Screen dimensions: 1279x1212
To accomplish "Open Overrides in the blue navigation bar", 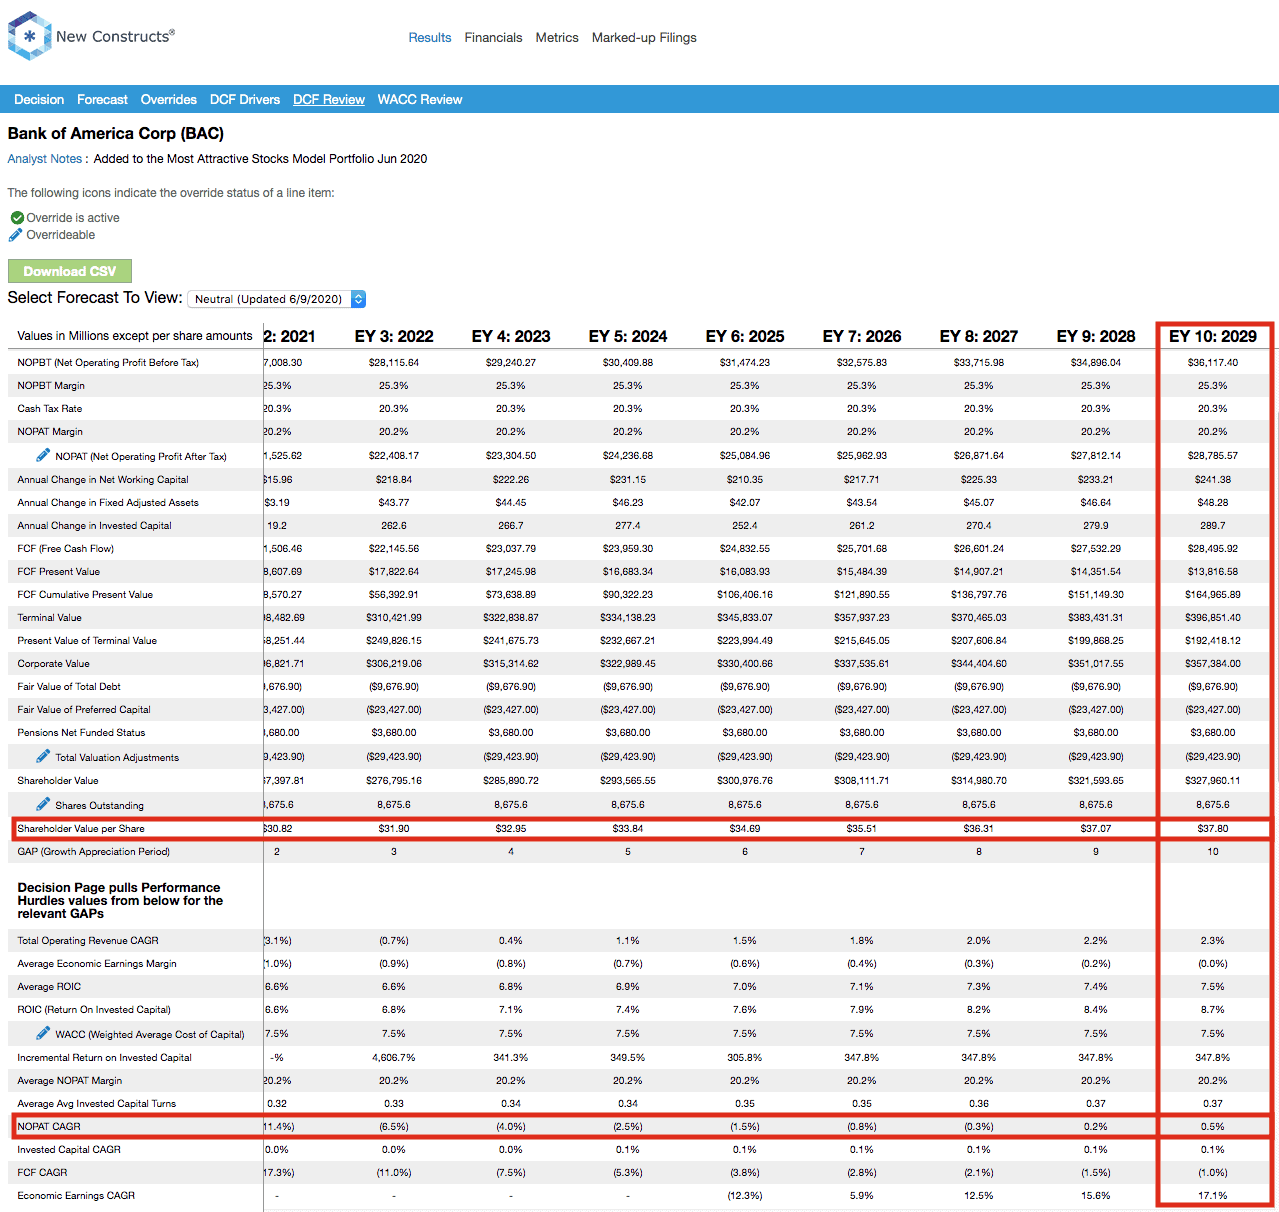I will (169, 100).
